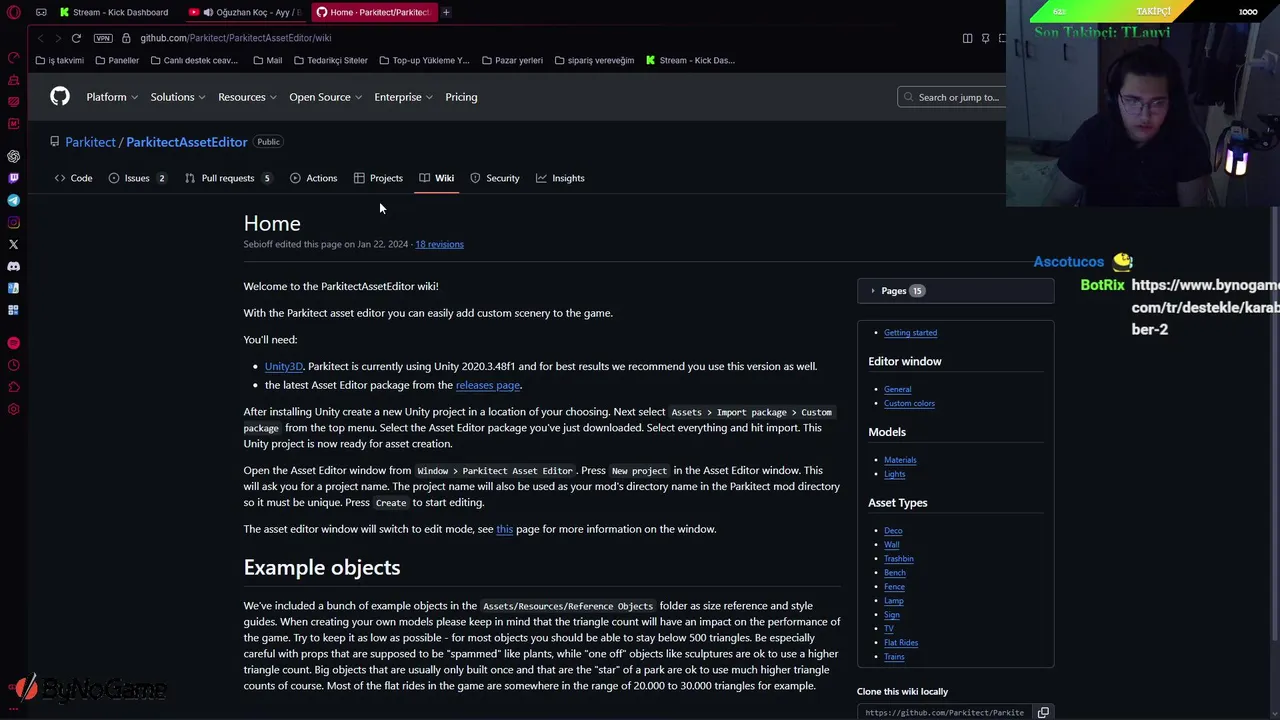Switch to the Projects tab
Screen dimensions: 1280x720
[378, 178]
